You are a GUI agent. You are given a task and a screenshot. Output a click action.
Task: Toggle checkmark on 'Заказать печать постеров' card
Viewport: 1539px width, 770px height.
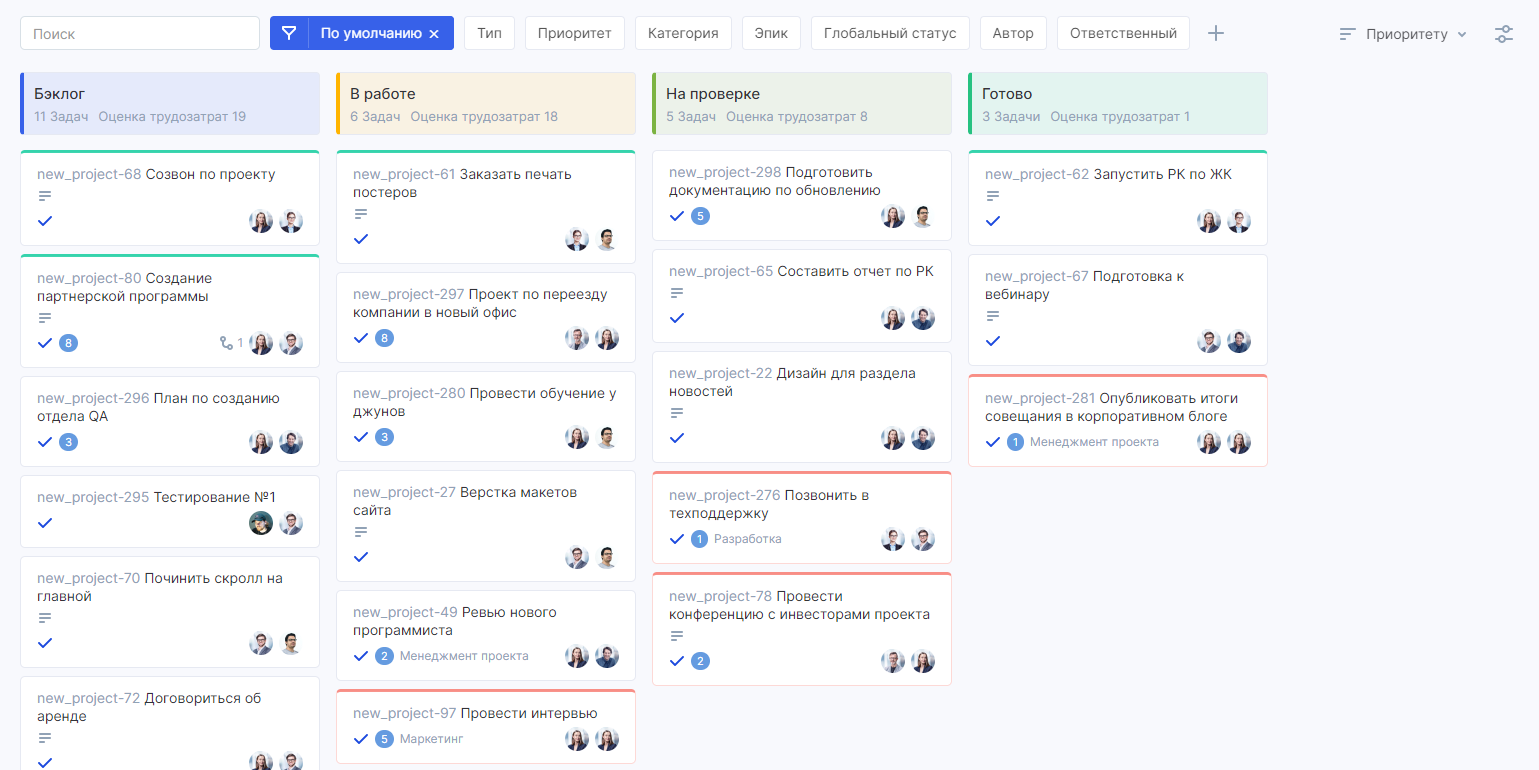[x=361, y=238]
